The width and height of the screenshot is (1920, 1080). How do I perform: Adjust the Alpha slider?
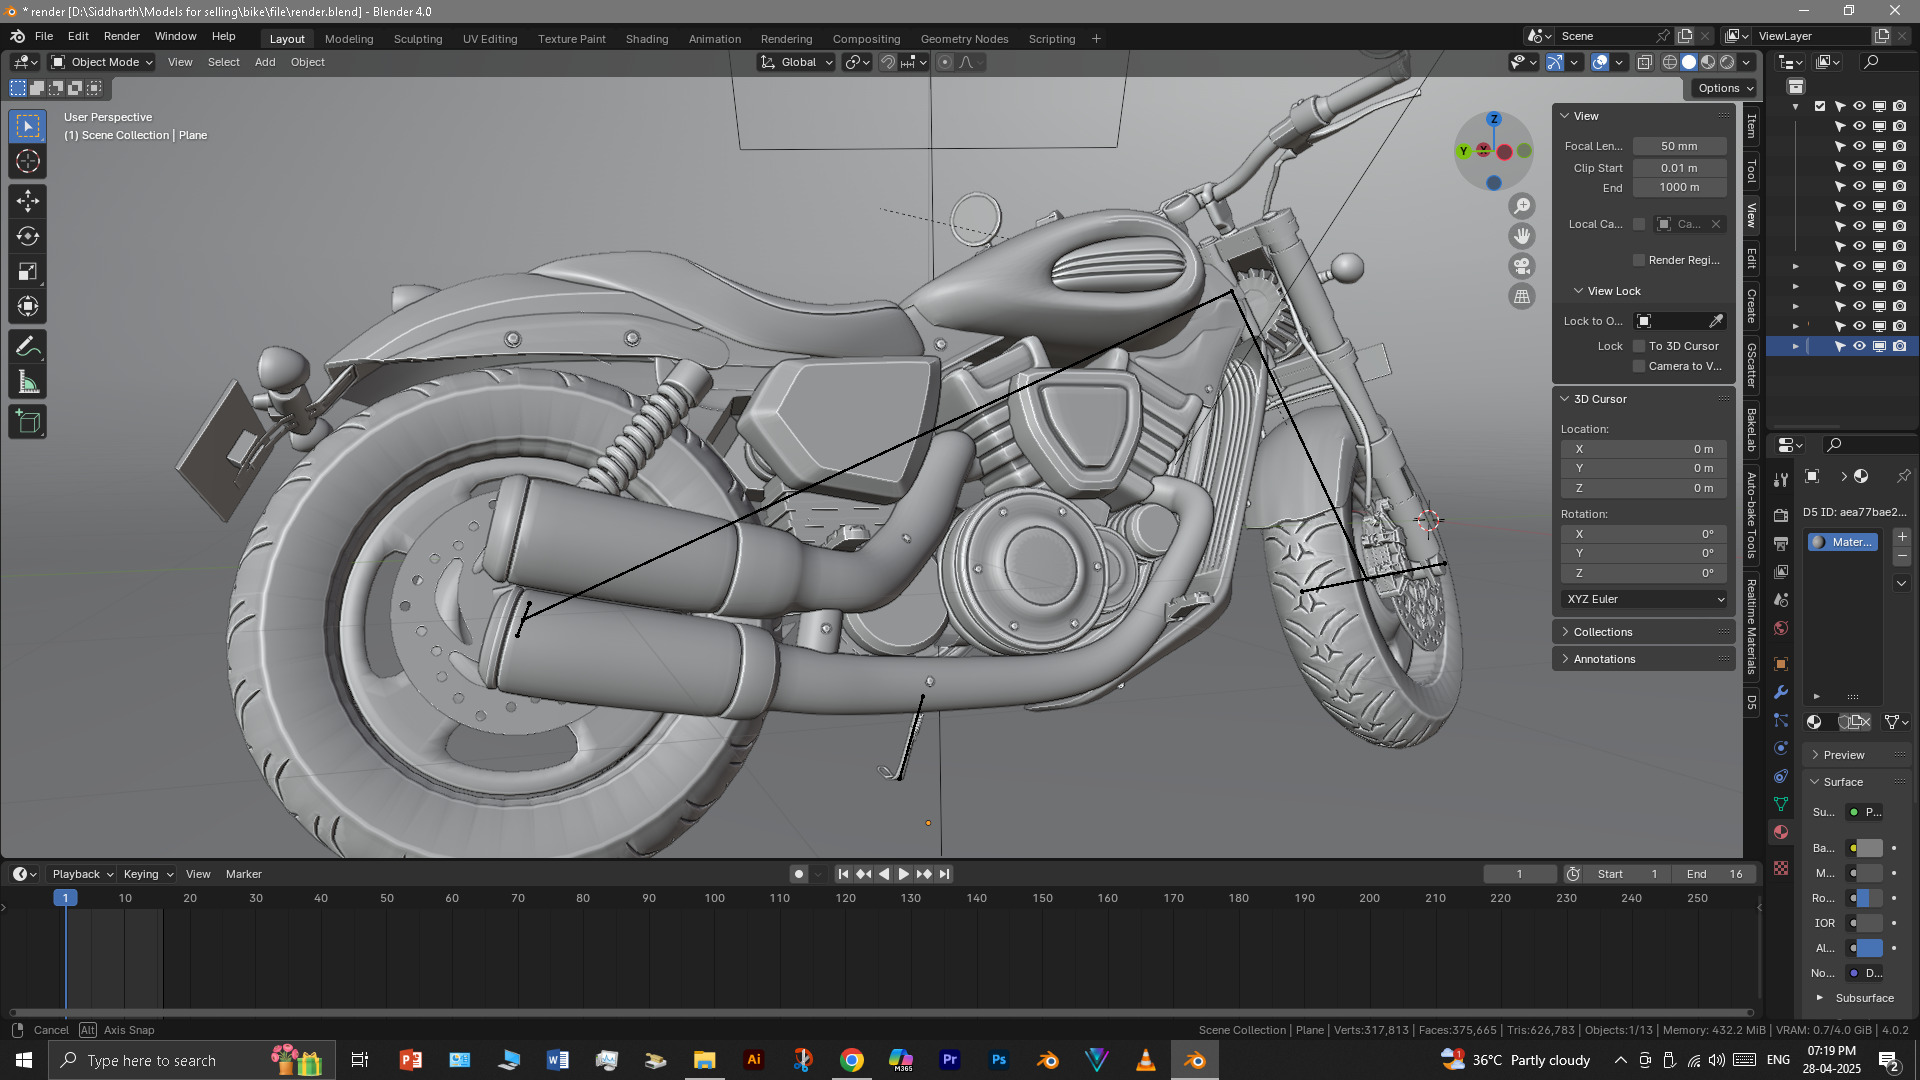click(1870, 948)
